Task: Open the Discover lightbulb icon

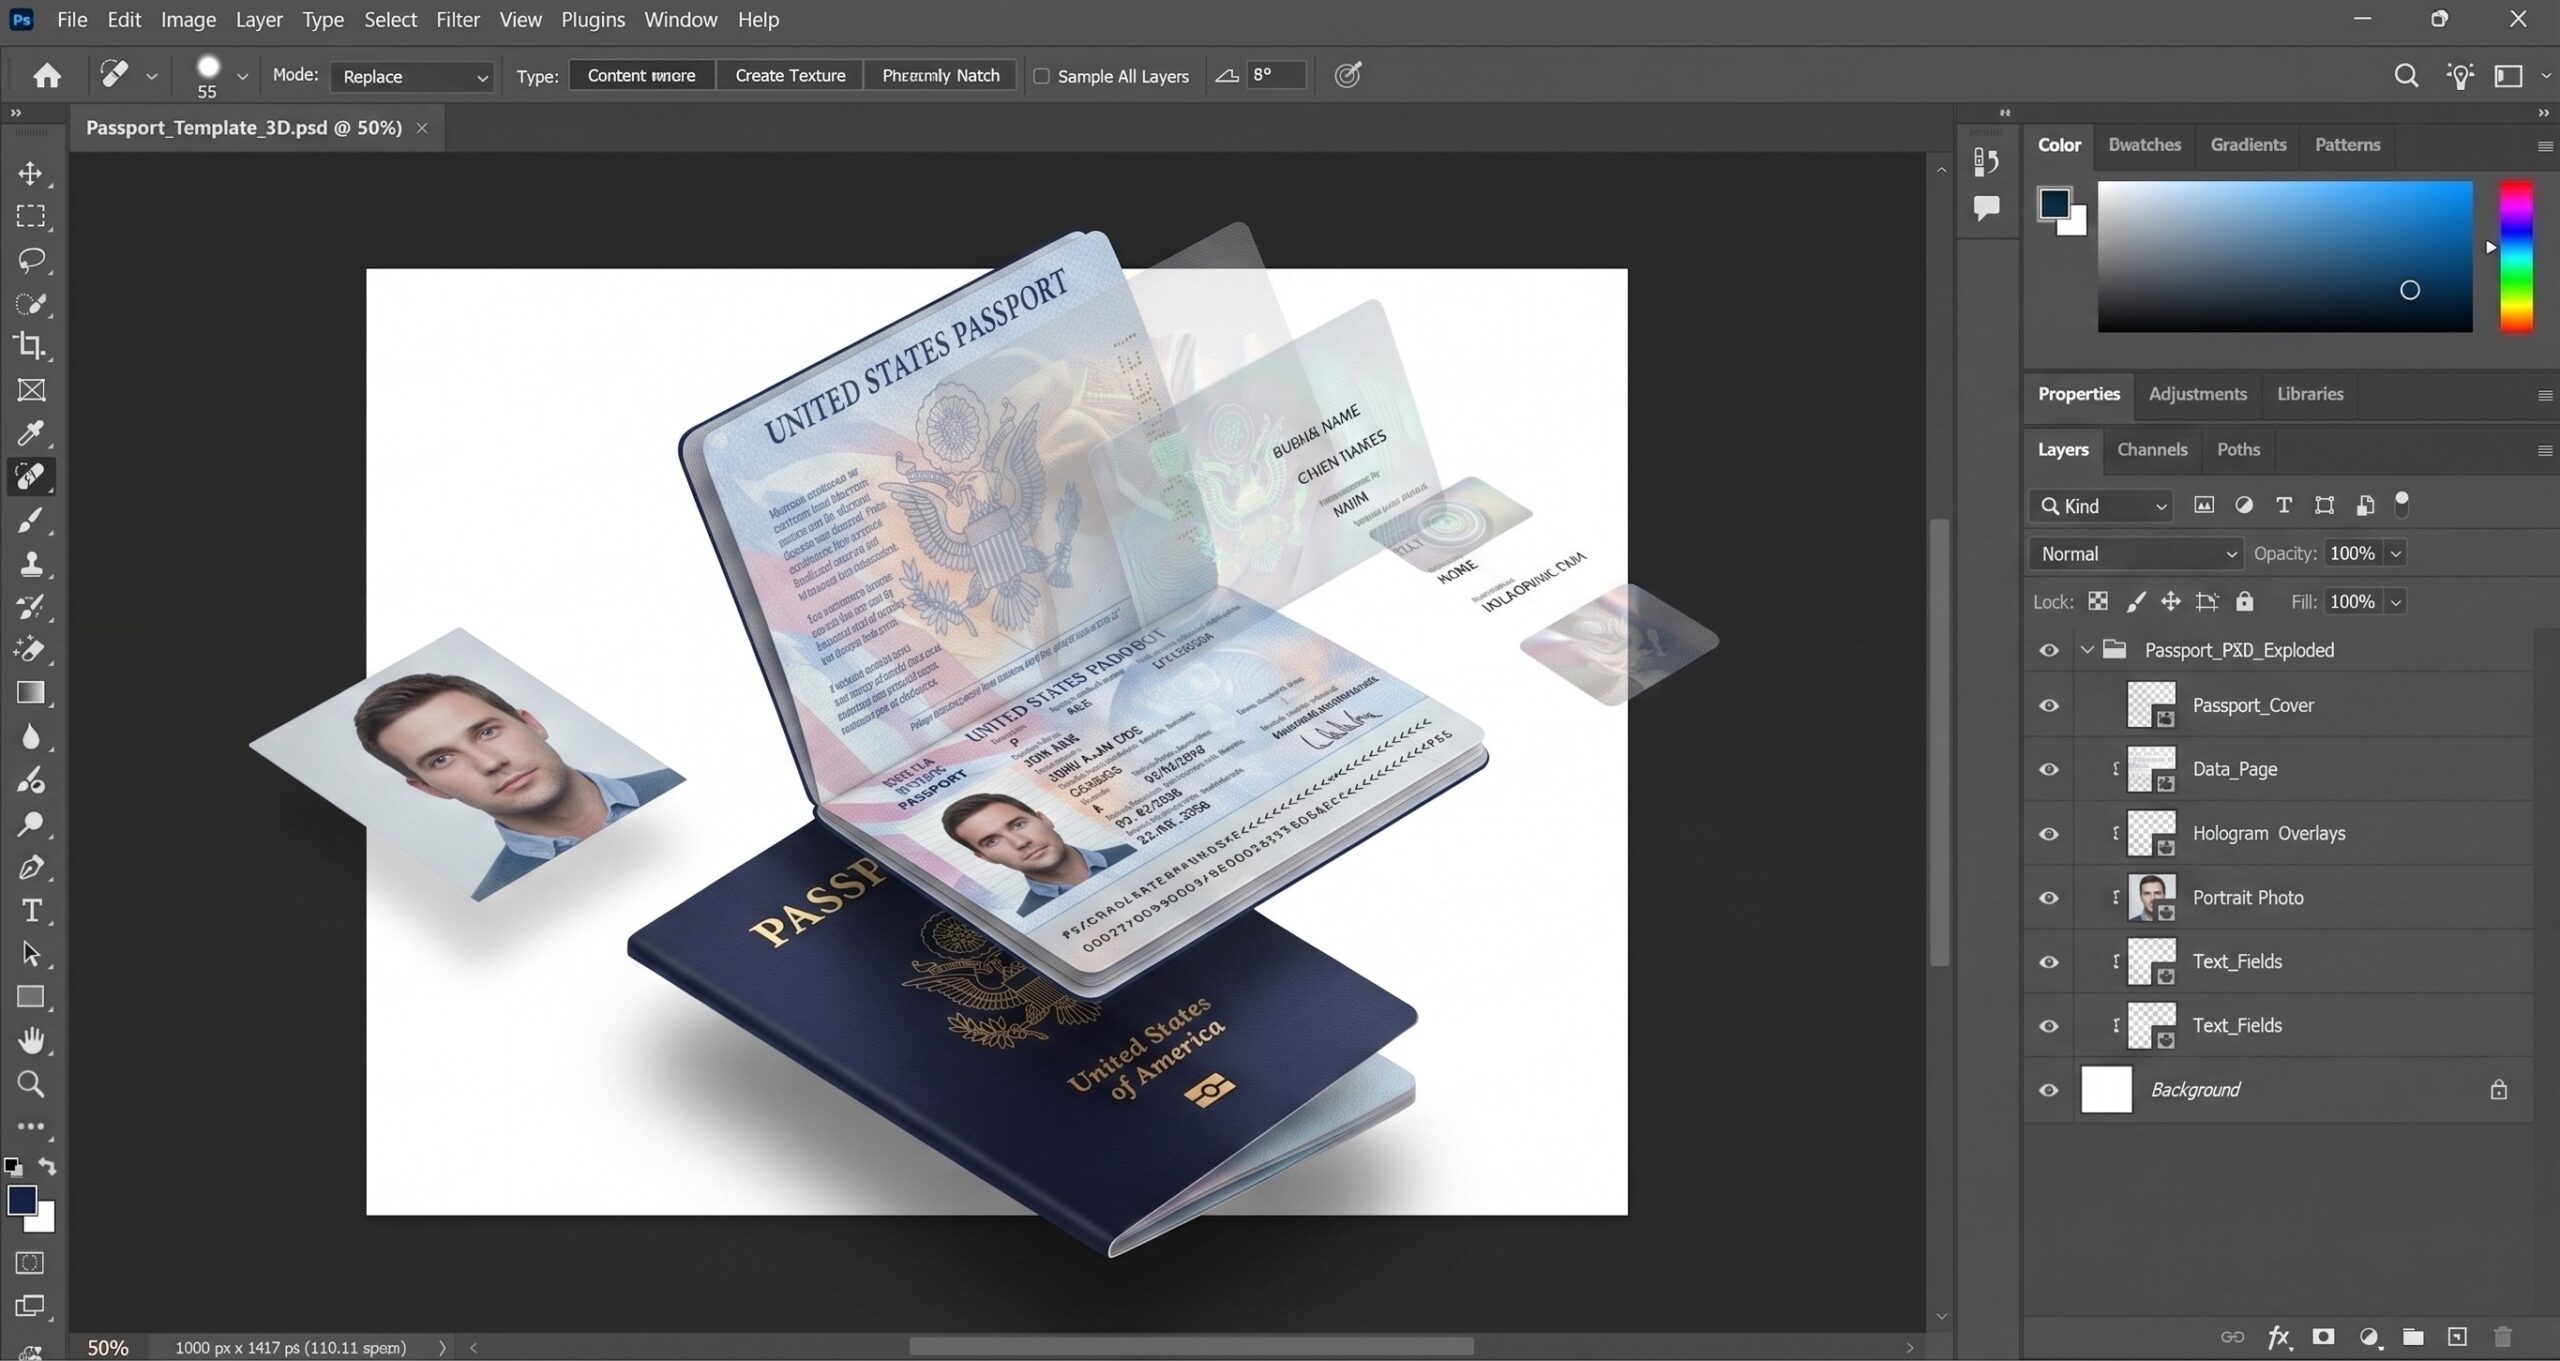Action: (2460, 76)
